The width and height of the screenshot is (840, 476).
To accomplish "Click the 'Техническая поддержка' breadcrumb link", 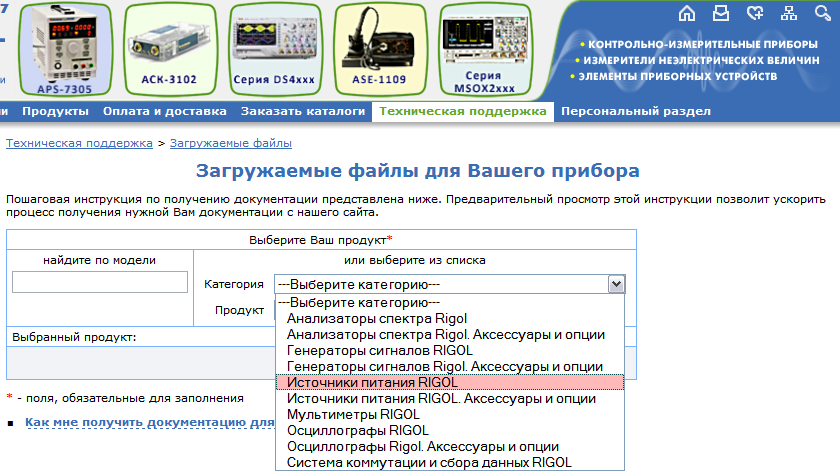I will (x=79, y=144).
